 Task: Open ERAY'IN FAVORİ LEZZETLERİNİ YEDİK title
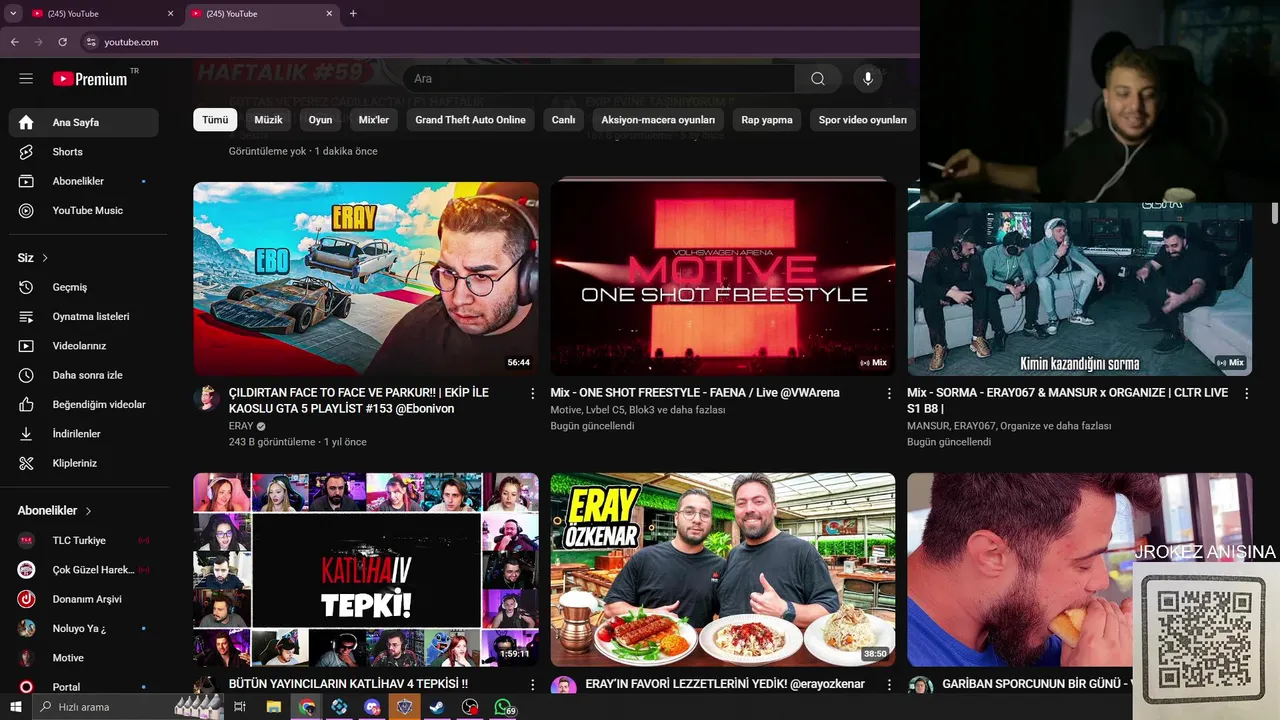725,684
